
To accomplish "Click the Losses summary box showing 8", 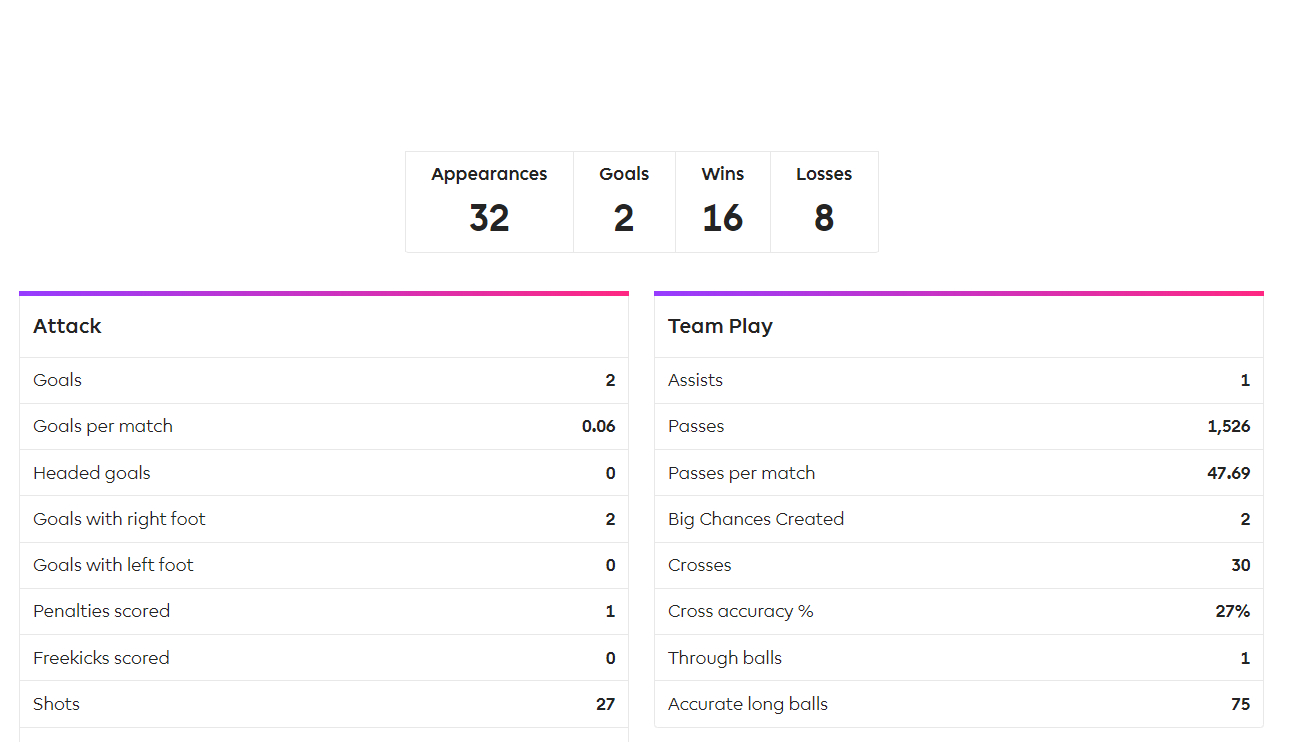I will 824,202.
